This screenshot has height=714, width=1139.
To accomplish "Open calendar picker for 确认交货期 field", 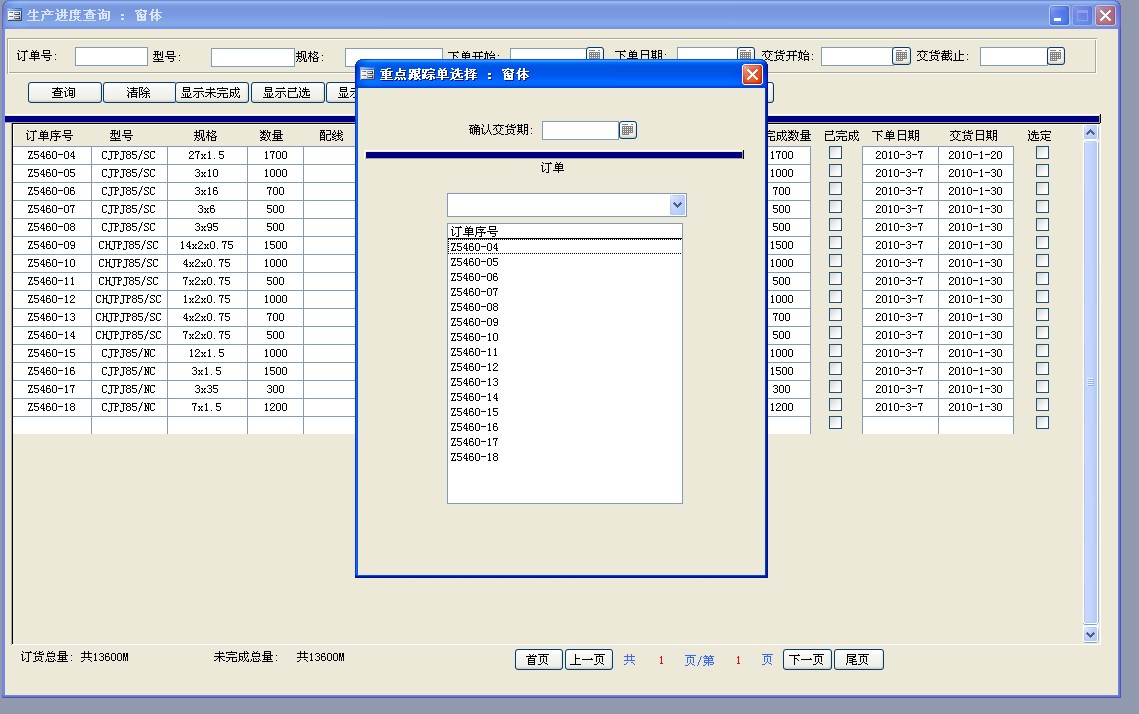I will pyautogui.click(x=628, y=130).
